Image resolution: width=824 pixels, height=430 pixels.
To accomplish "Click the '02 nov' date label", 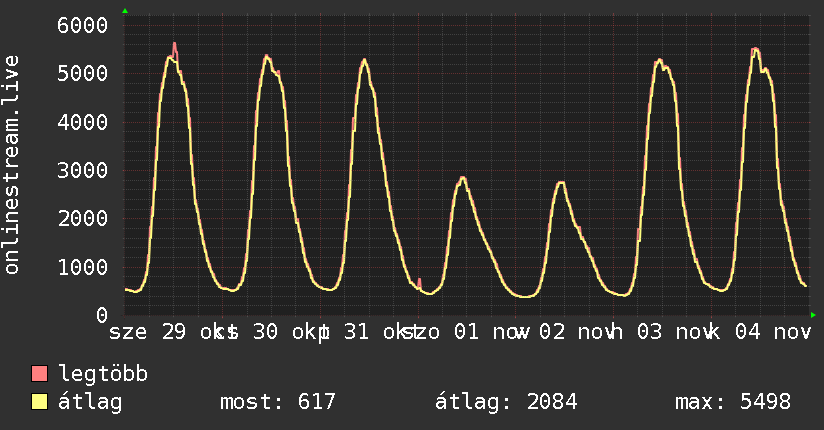I will 577,332.
